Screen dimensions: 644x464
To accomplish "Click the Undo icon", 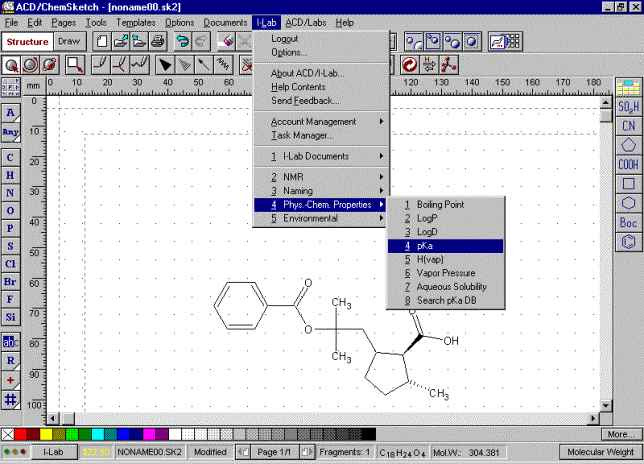I will (x=183, y=41).
